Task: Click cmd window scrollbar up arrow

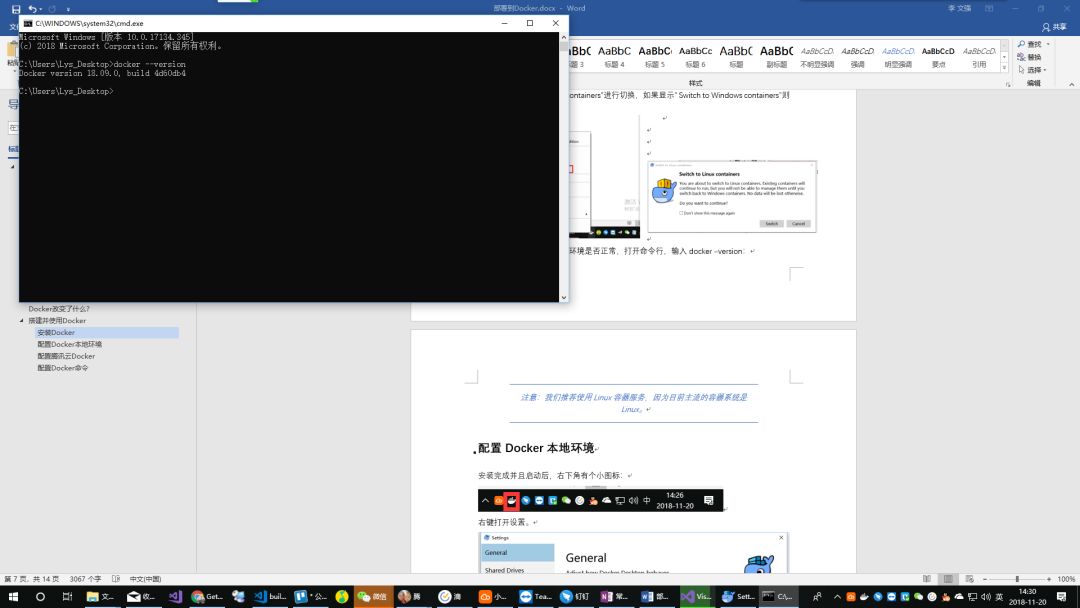Action: [564, 37]
